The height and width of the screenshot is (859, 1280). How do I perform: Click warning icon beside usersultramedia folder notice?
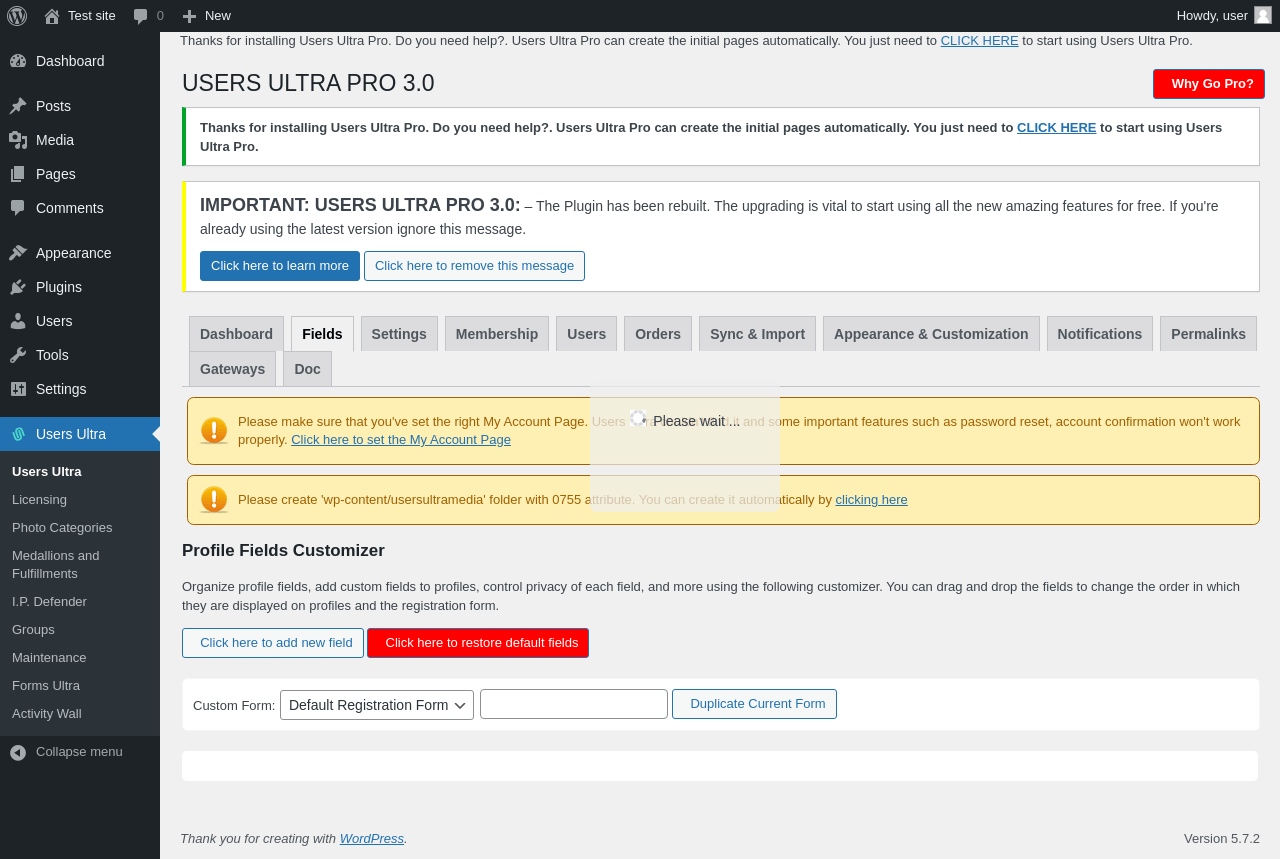[x=214, y=500]
